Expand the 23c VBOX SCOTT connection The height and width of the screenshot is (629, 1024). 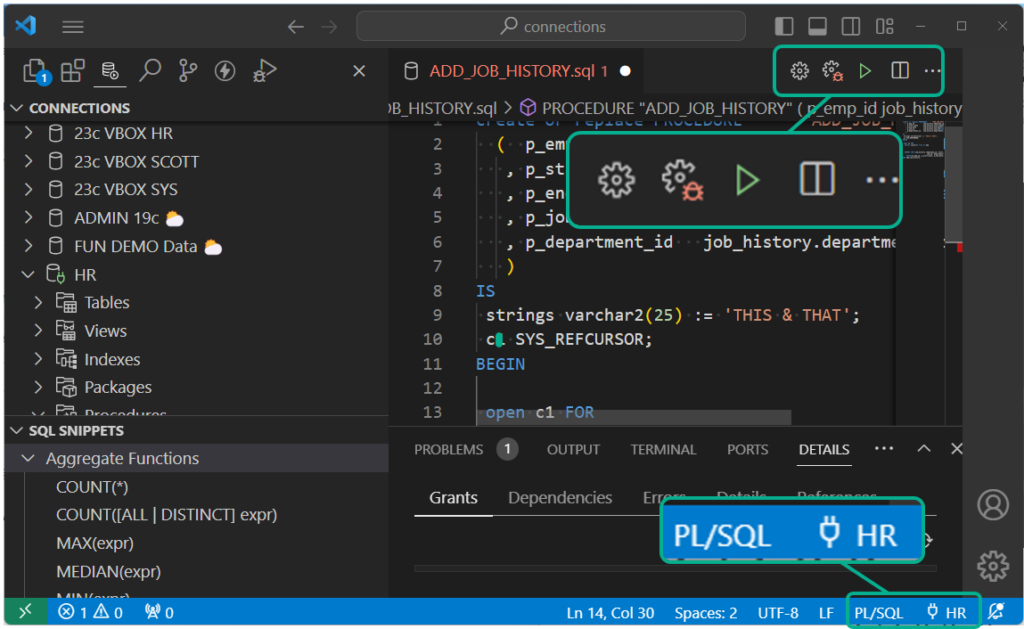[x=29, y=161]
